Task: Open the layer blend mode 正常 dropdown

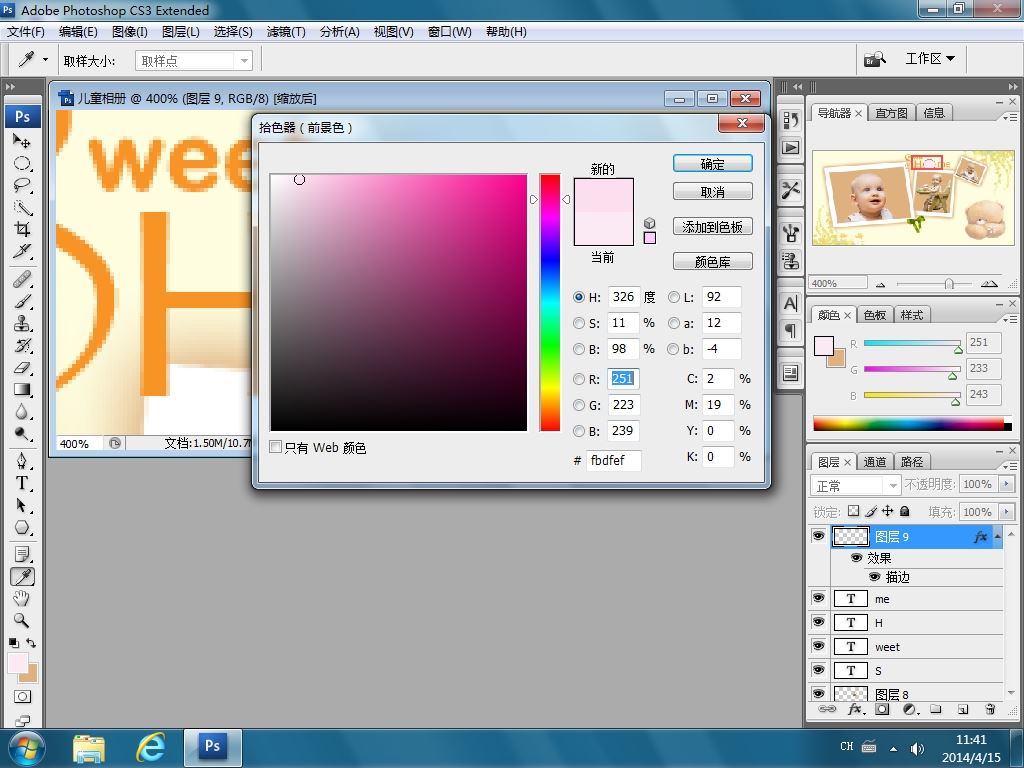Action: (x=856, y=485)
